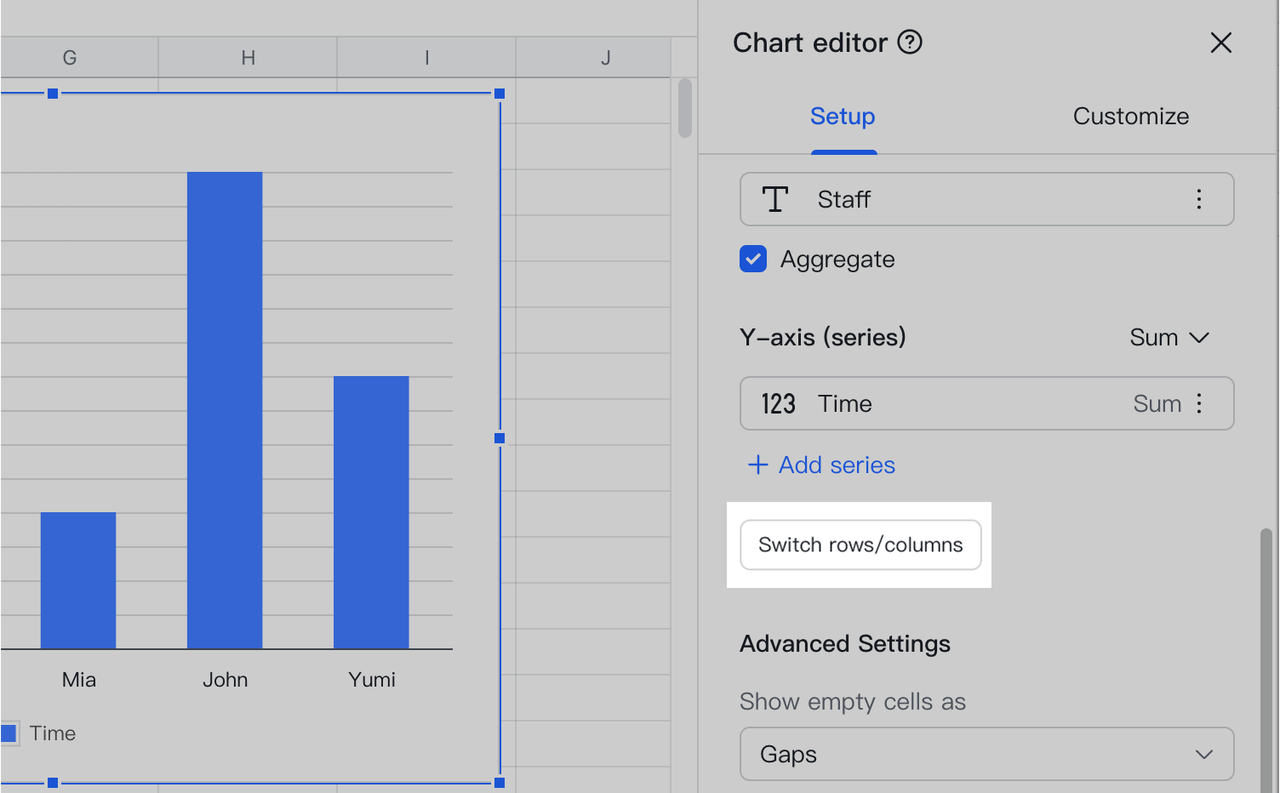Click the 123 number icon beside Time
The width and height of the screenshot is (1280, 793).
point(778,404)
